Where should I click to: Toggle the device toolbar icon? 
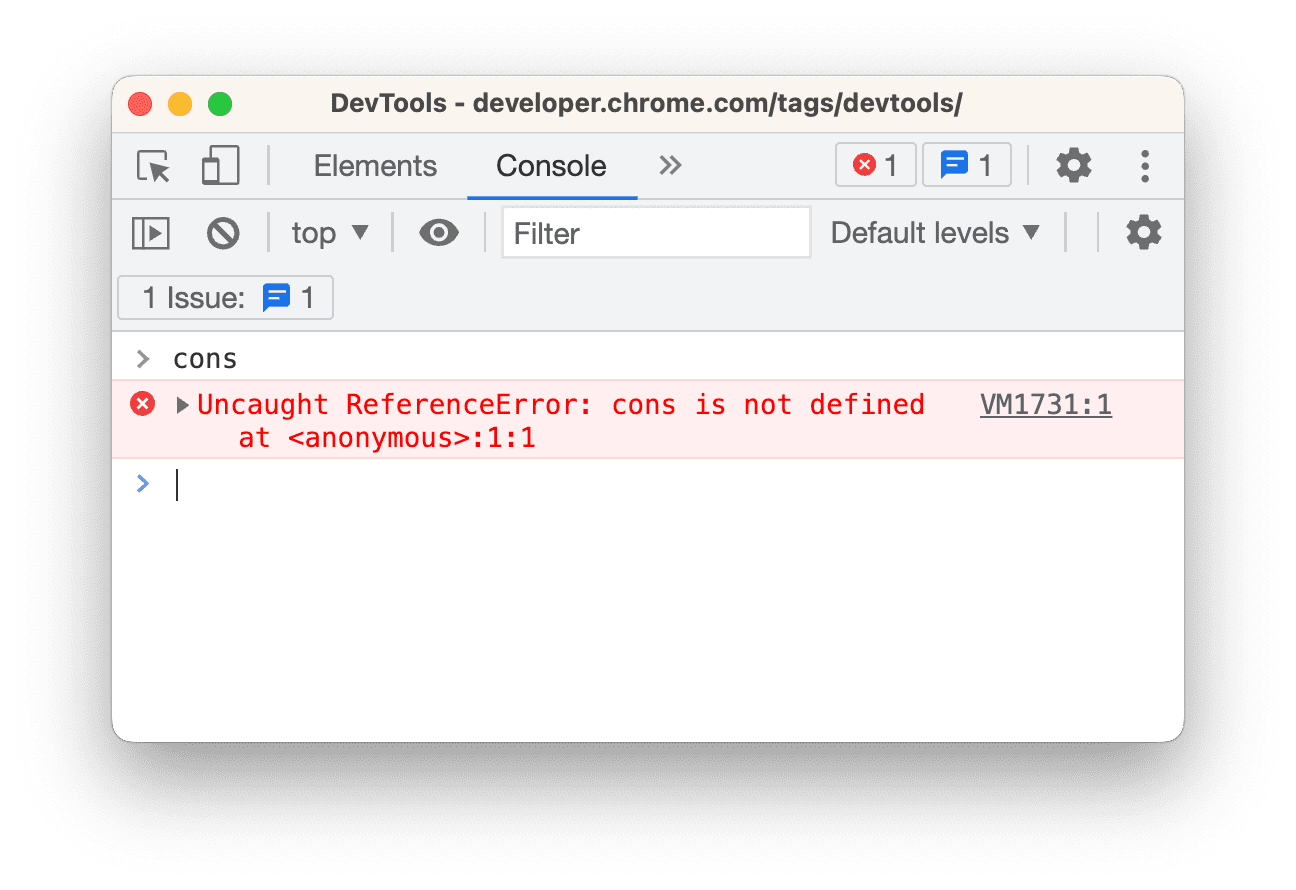220,166
